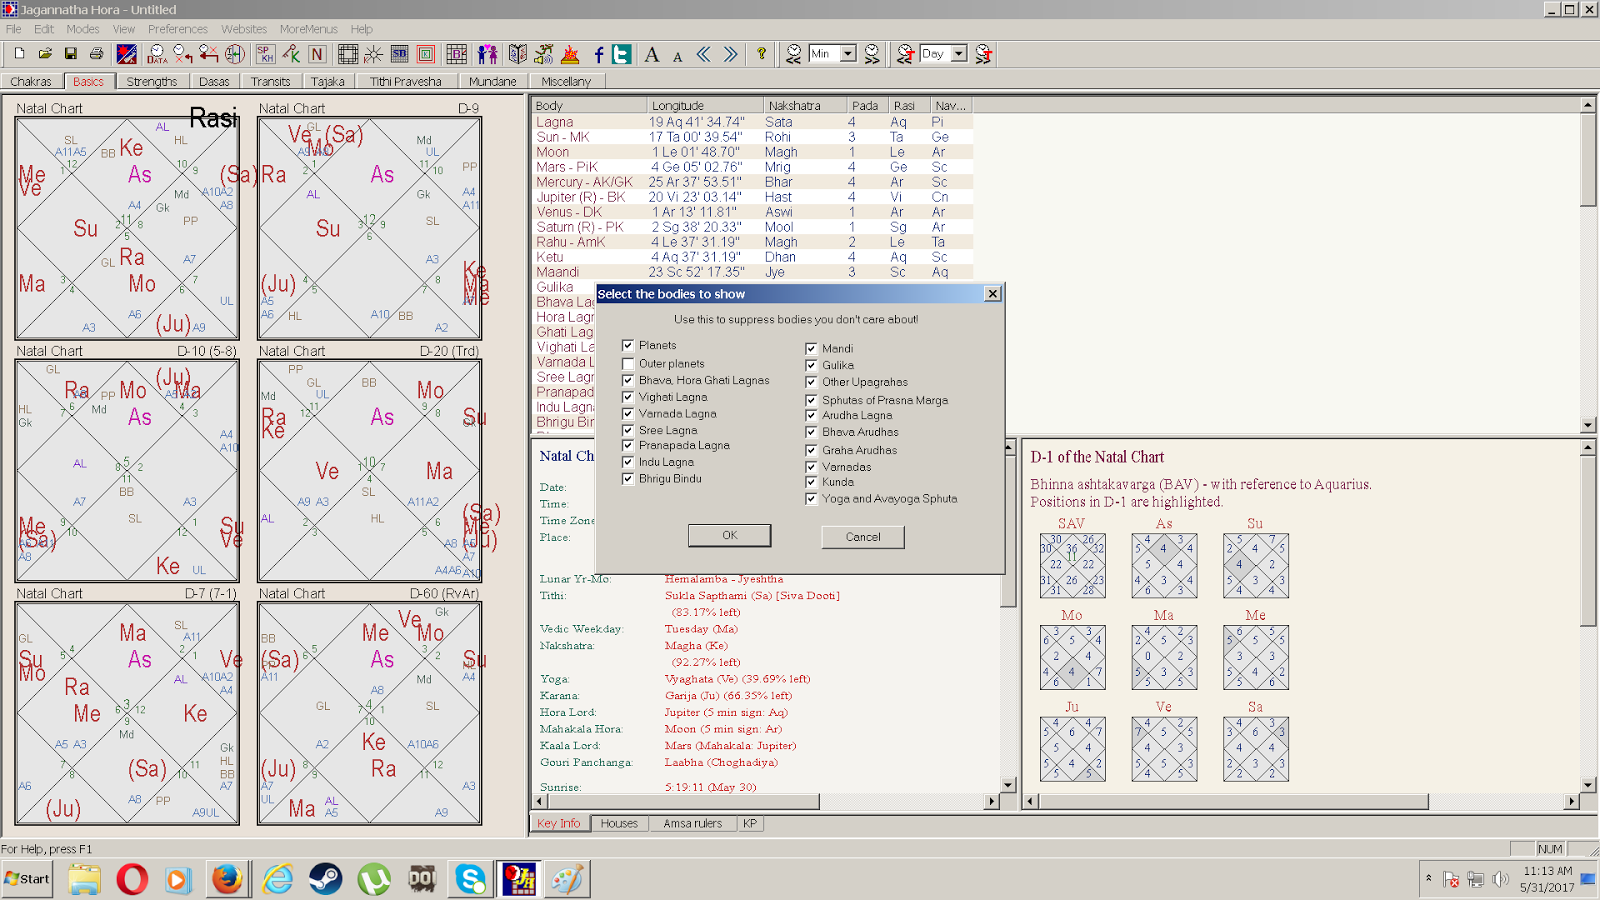Click the yellow question mark help icon

click(x=761, y=54)
